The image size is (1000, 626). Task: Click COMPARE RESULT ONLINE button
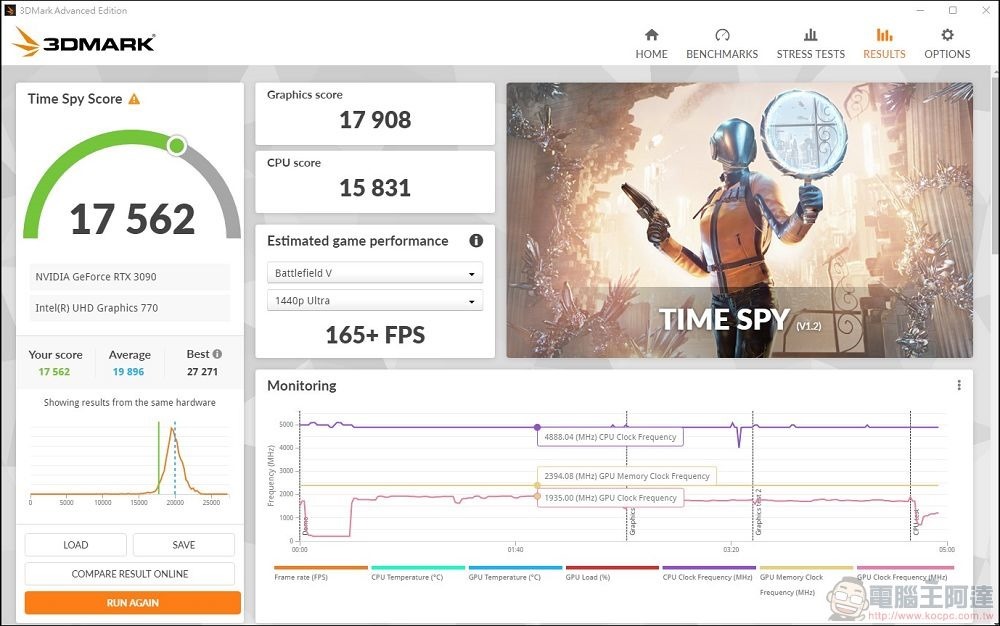point(129,574)
